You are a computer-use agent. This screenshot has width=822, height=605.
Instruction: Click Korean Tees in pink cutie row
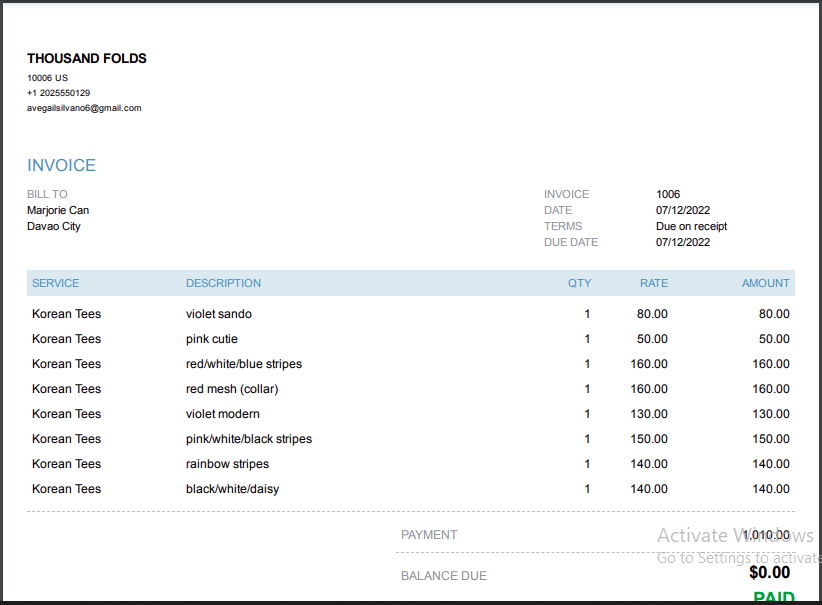pos(67,339)
